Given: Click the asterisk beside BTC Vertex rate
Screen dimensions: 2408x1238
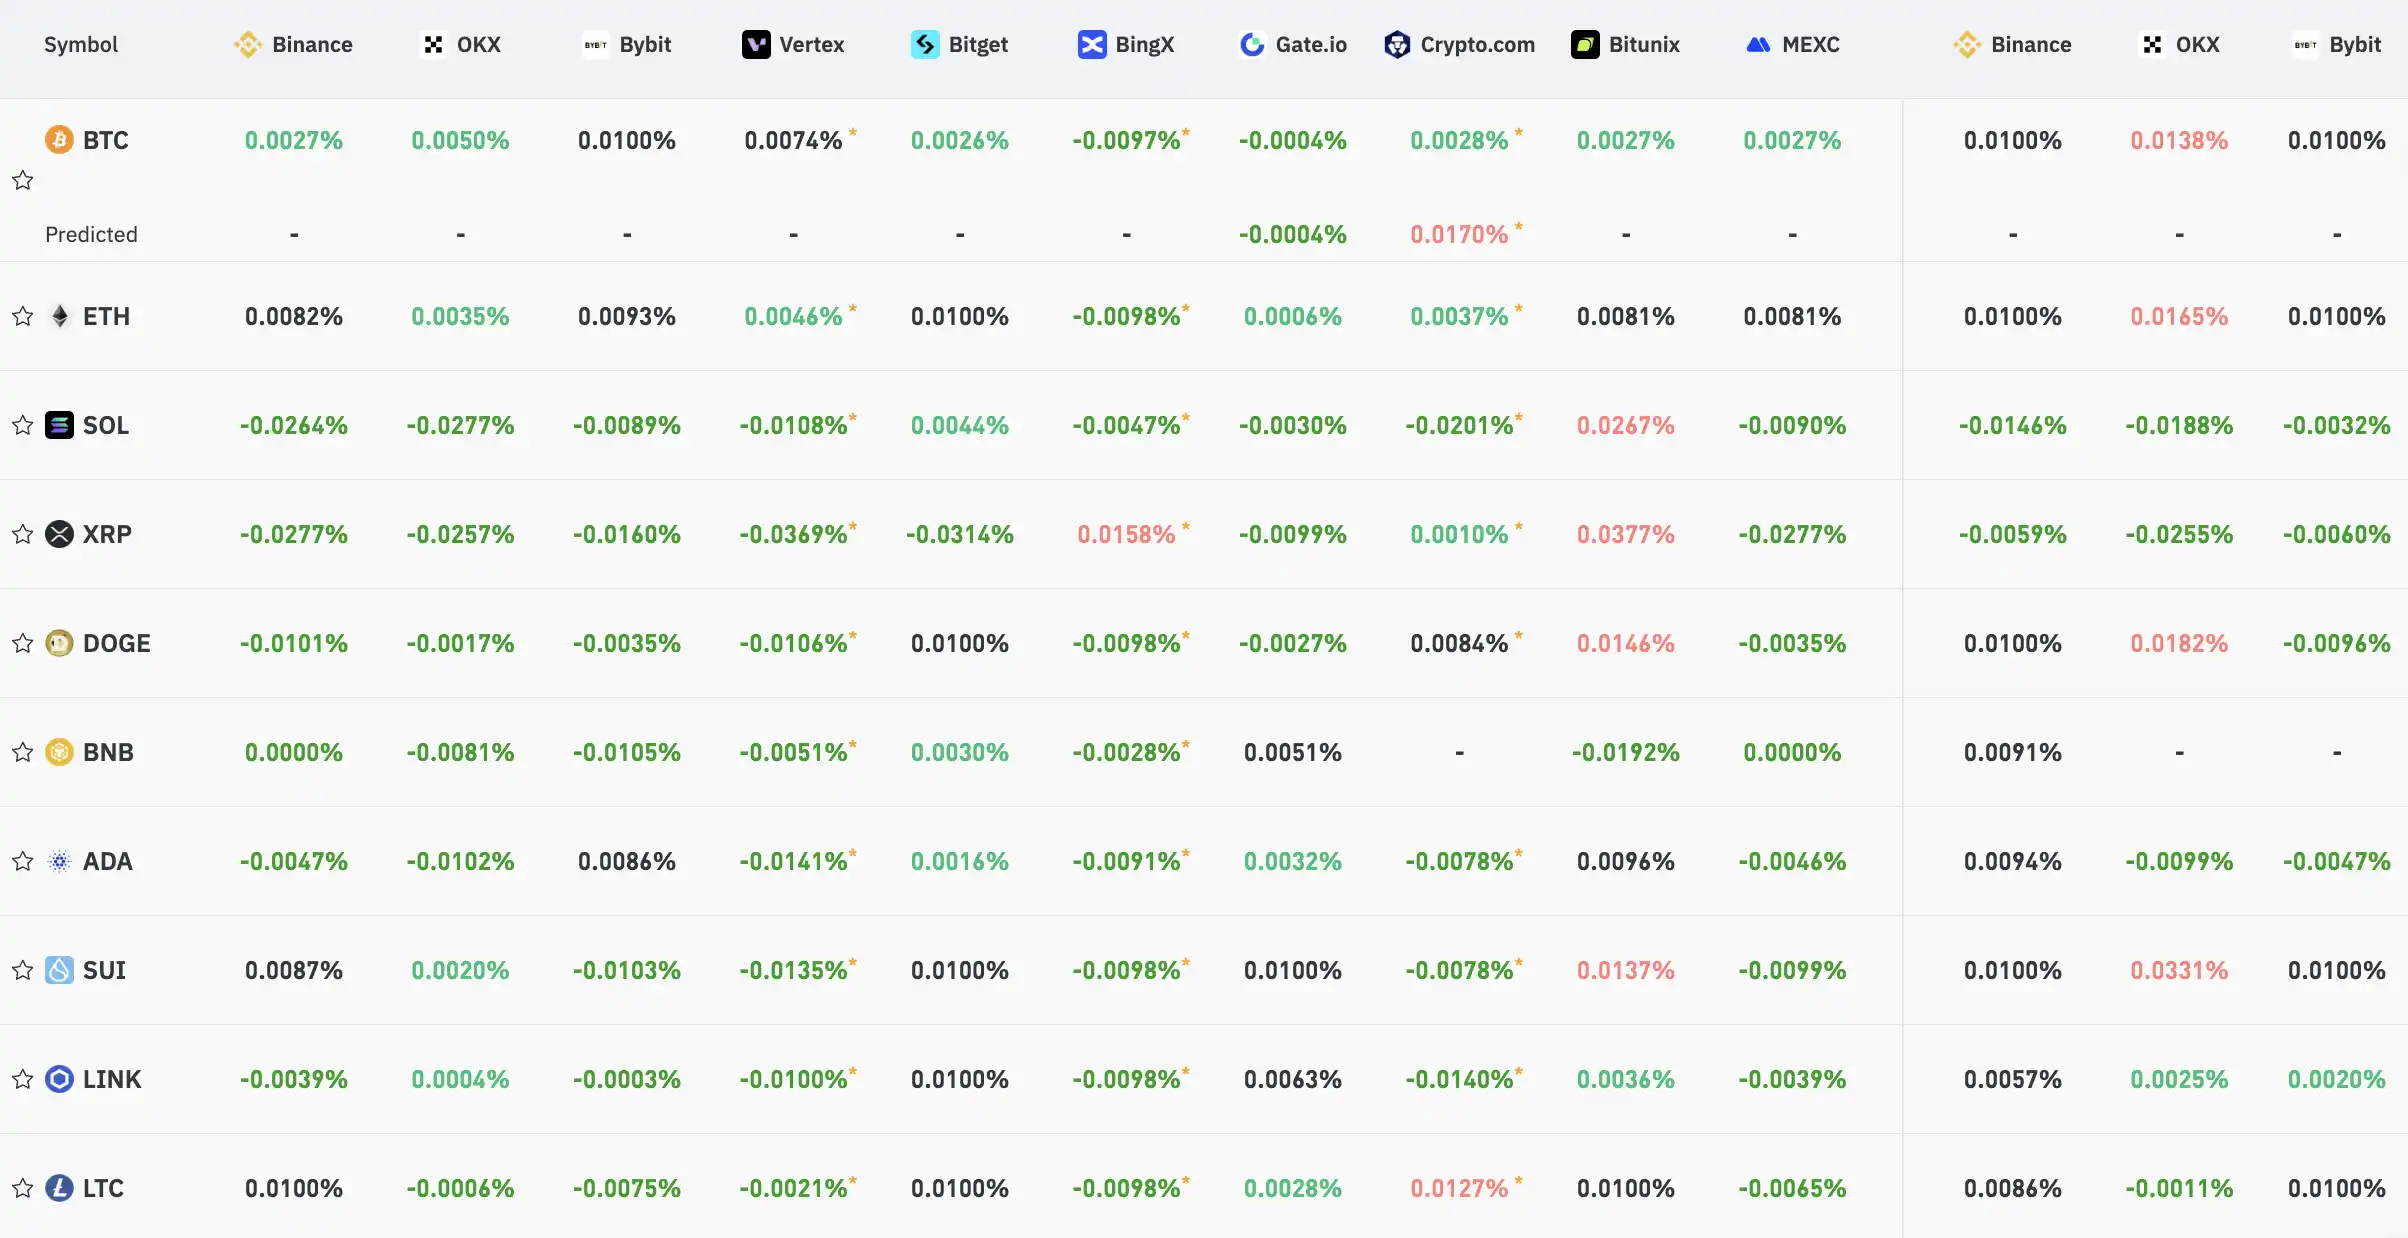Looking at the screenshot, I should [853, 132].
